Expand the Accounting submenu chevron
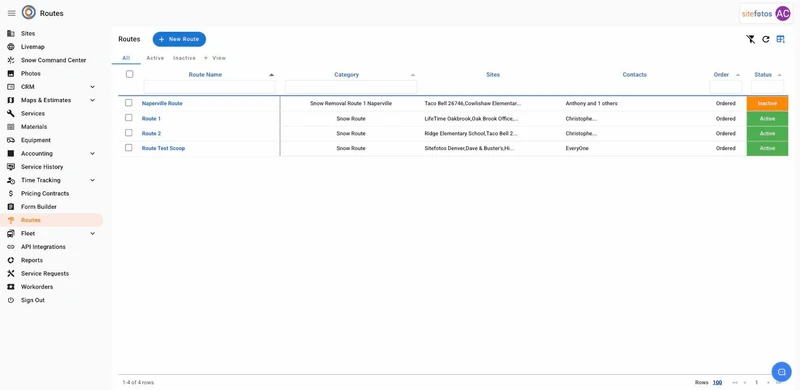 coord(92,153)
